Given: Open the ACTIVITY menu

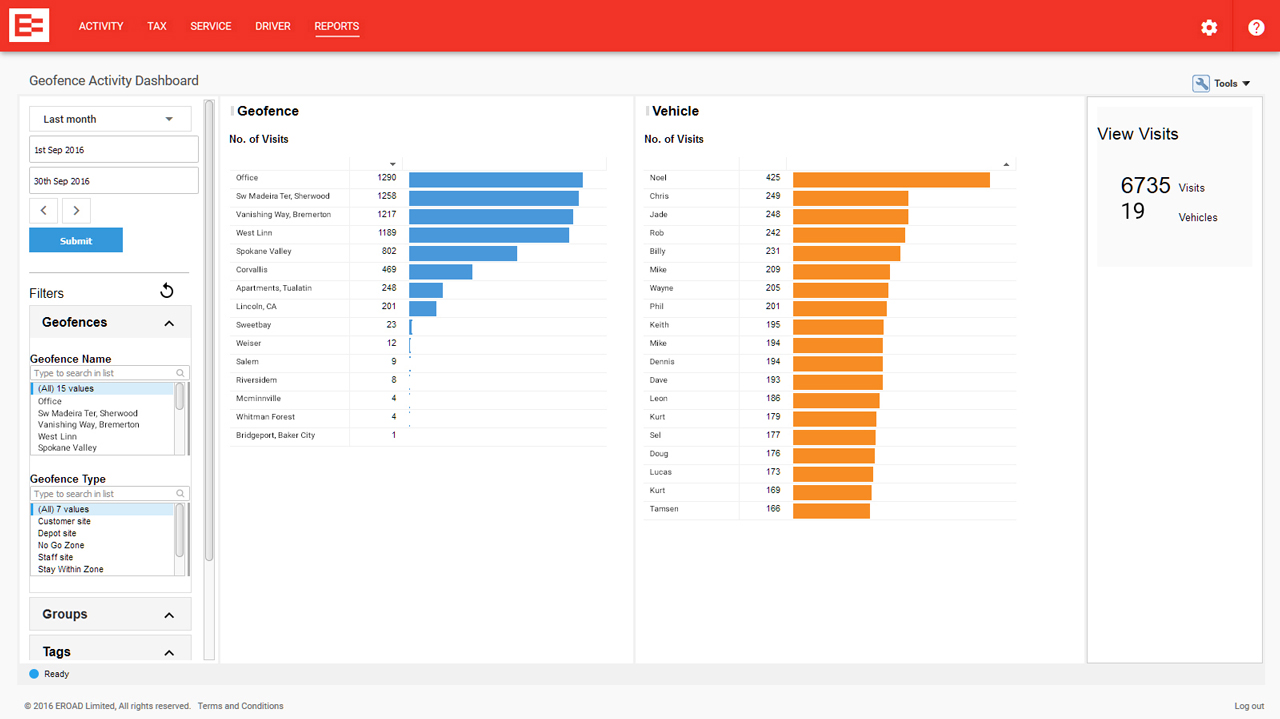Looking at the screenshot, I should (101, 27).
